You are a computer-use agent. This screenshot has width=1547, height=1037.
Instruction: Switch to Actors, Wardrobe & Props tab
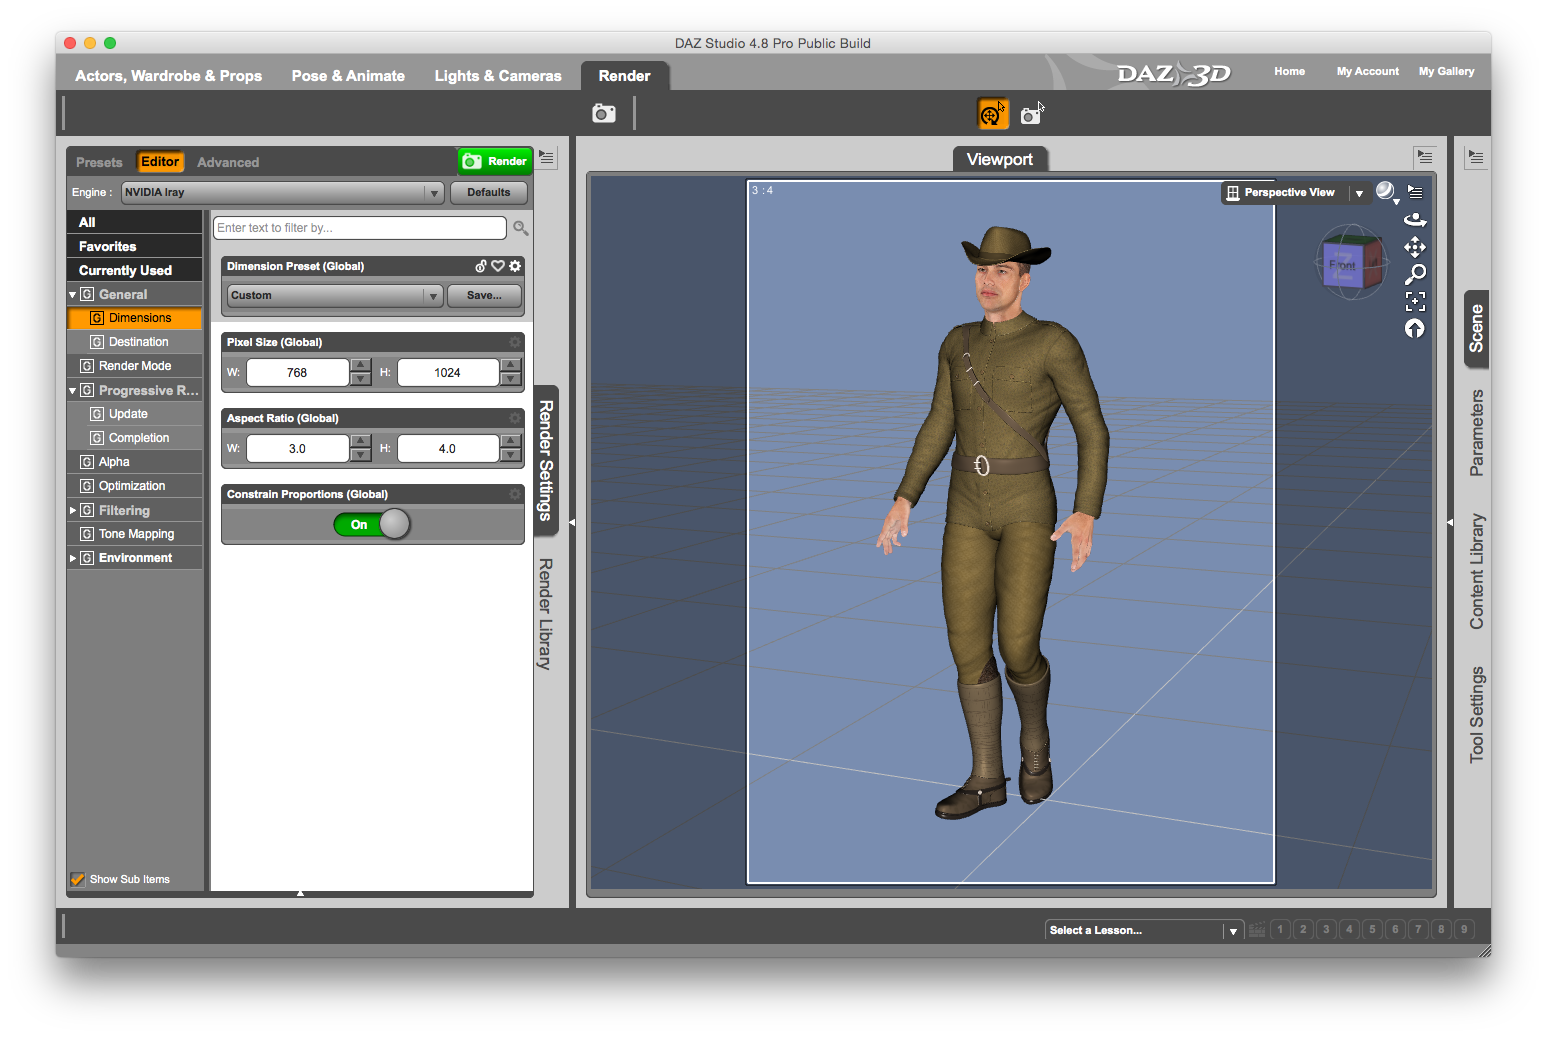click(x=168, y=76)
